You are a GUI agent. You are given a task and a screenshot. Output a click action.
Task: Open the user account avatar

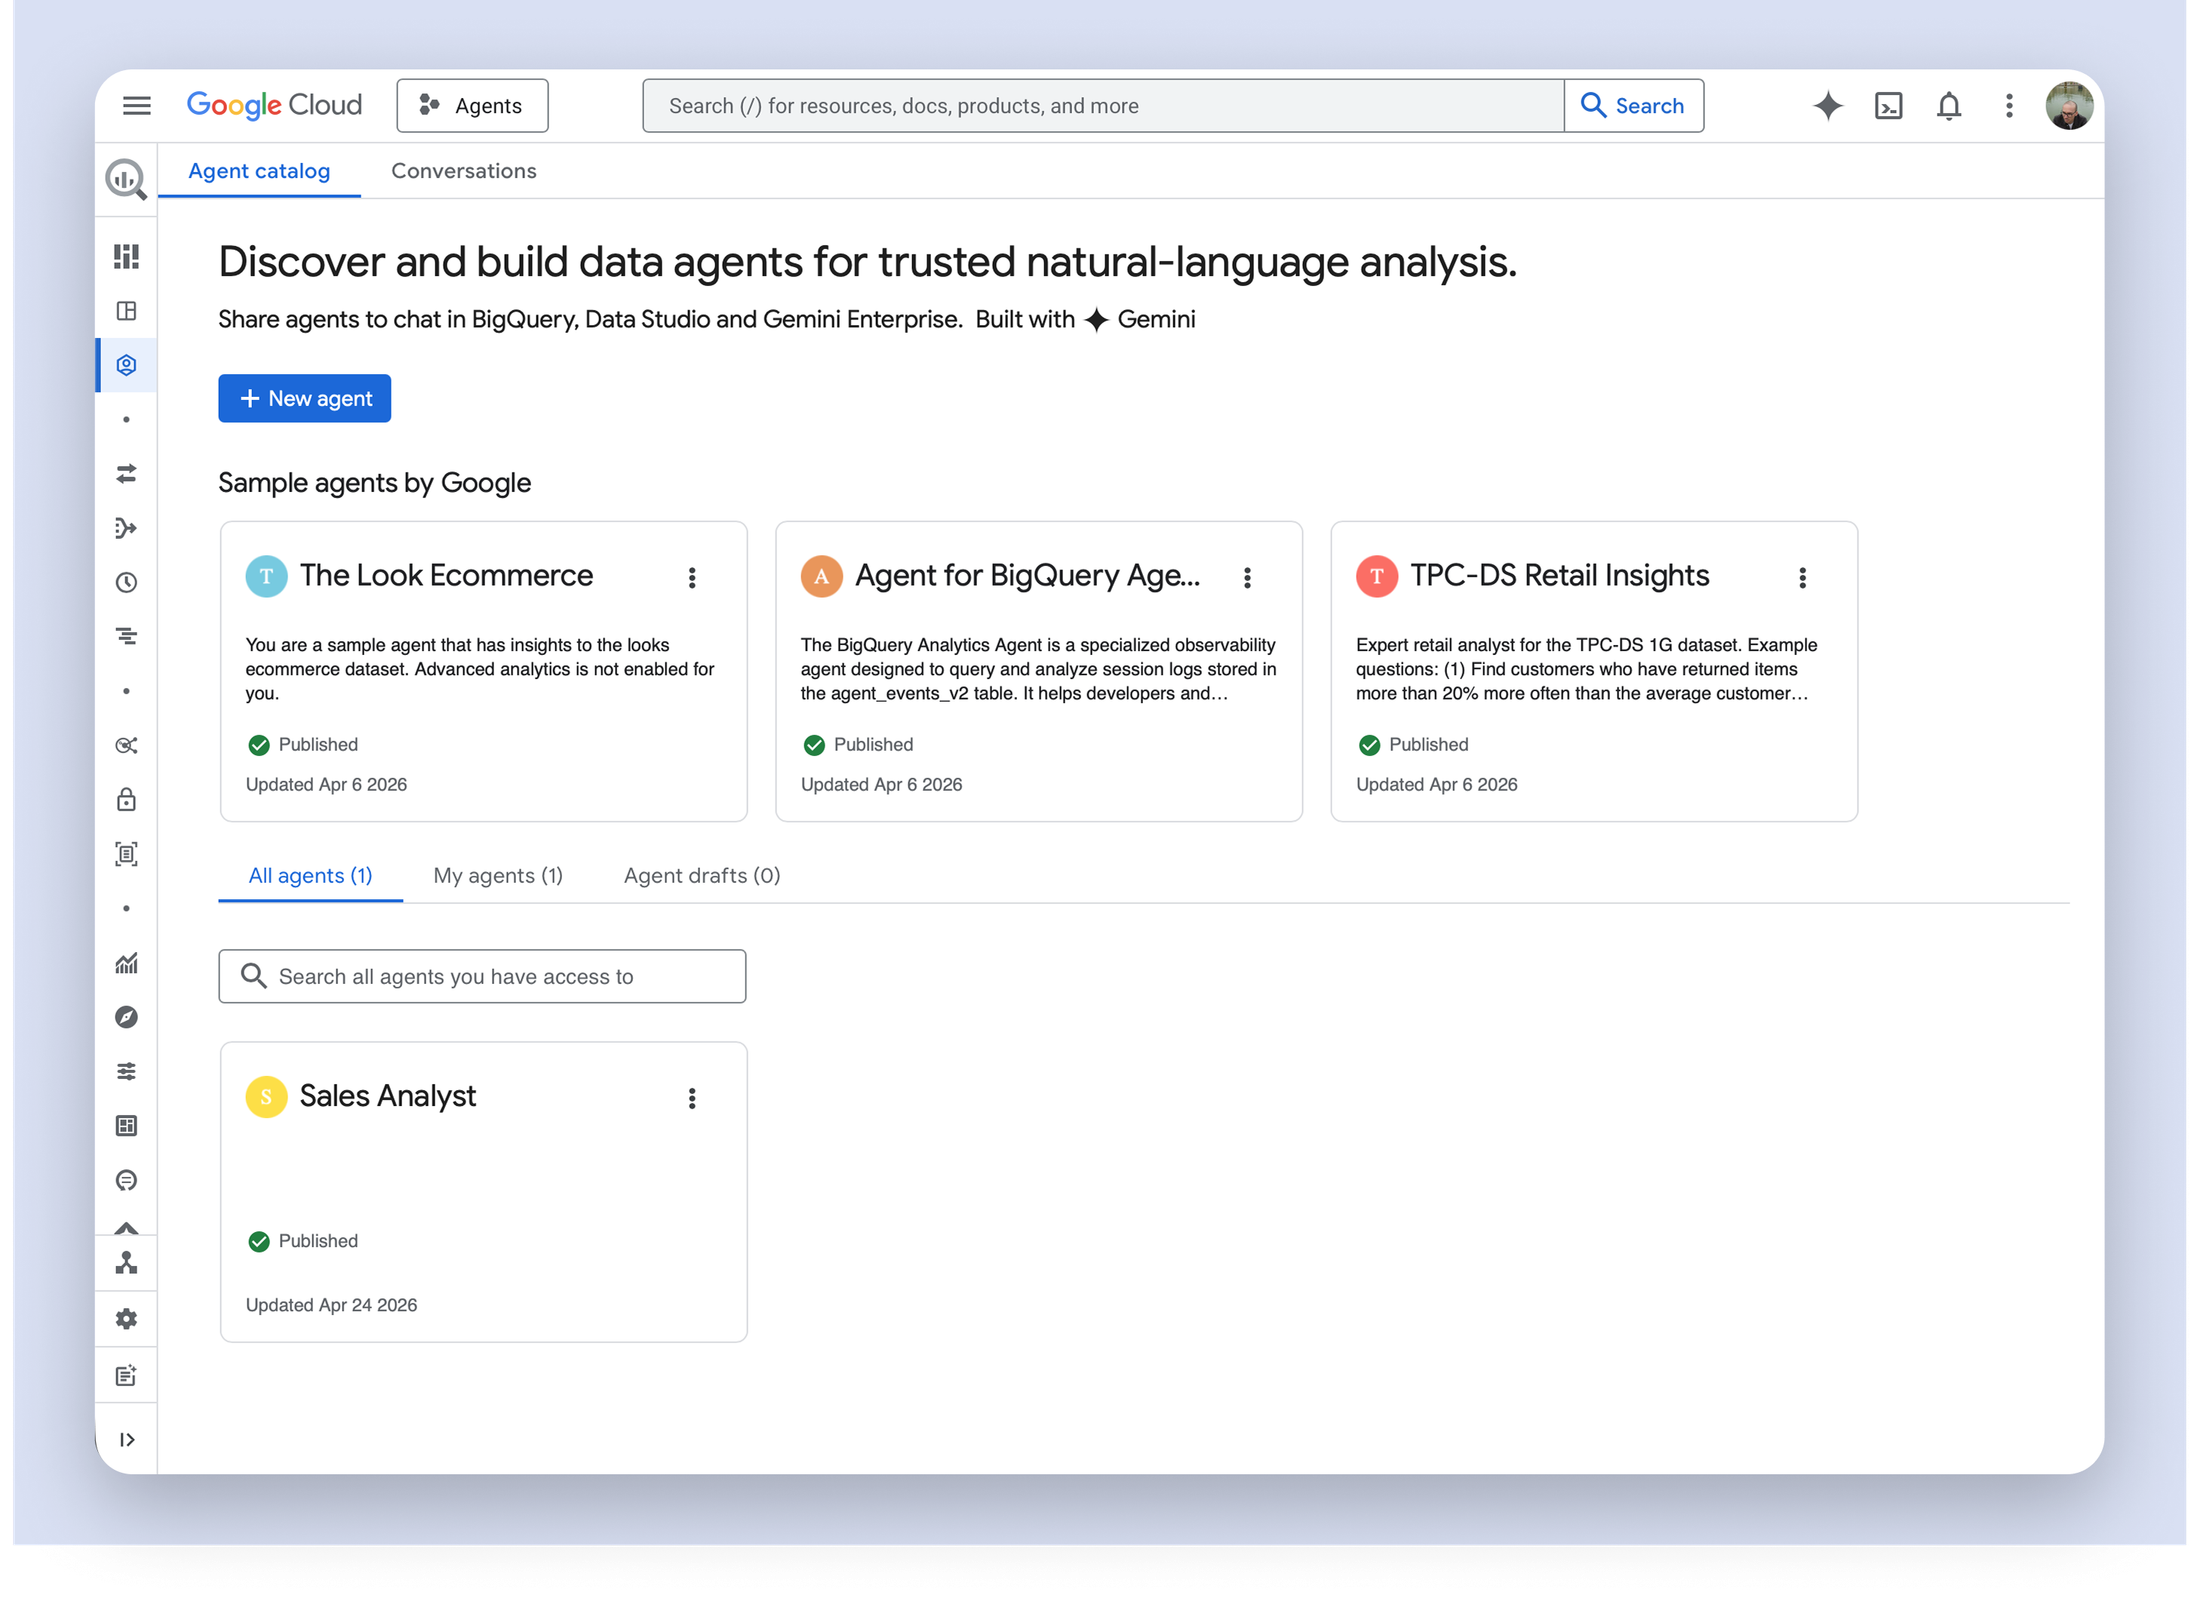pyautogui.click(x=2068, y=105)
